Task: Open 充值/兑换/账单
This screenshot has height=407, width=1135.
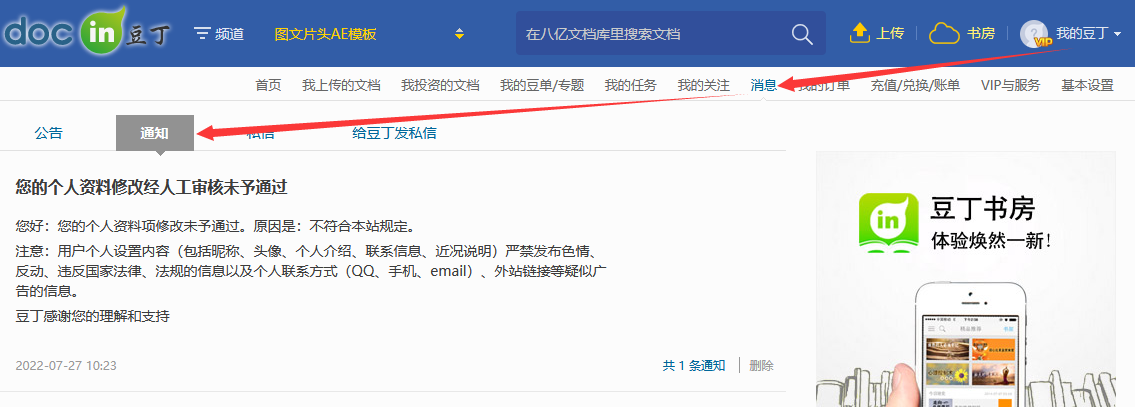Action: click(915, 85)
